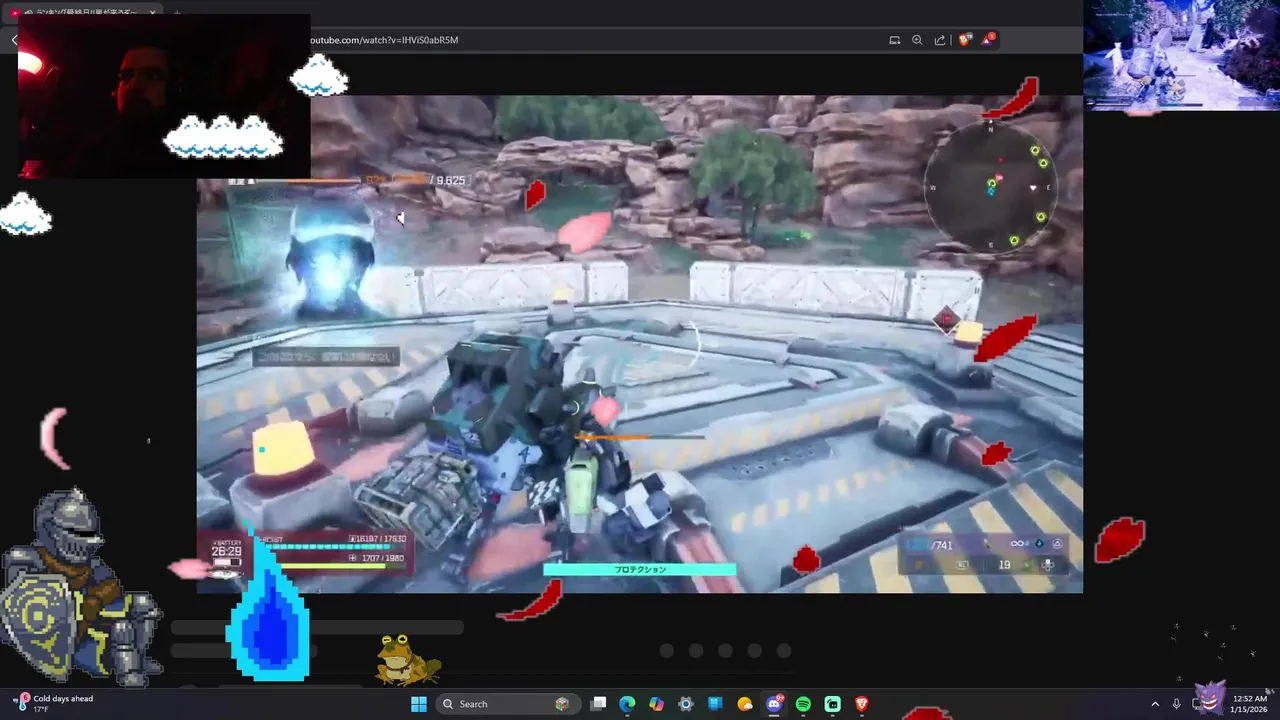
Task: Click the youtube.com URL in address bar
Action: click(384, 40)
